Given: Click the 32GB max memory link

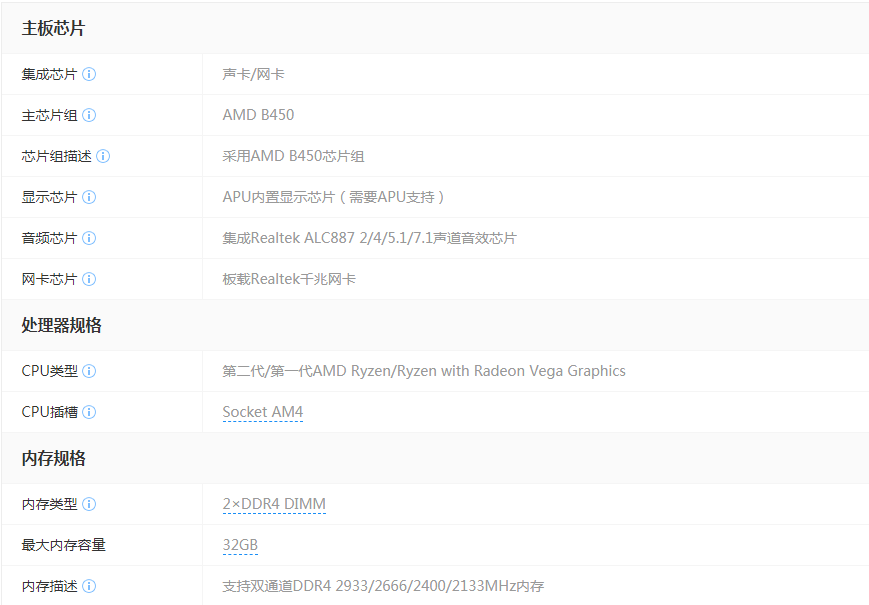Looking at the screenshot, I should click(x=240, y=545).
